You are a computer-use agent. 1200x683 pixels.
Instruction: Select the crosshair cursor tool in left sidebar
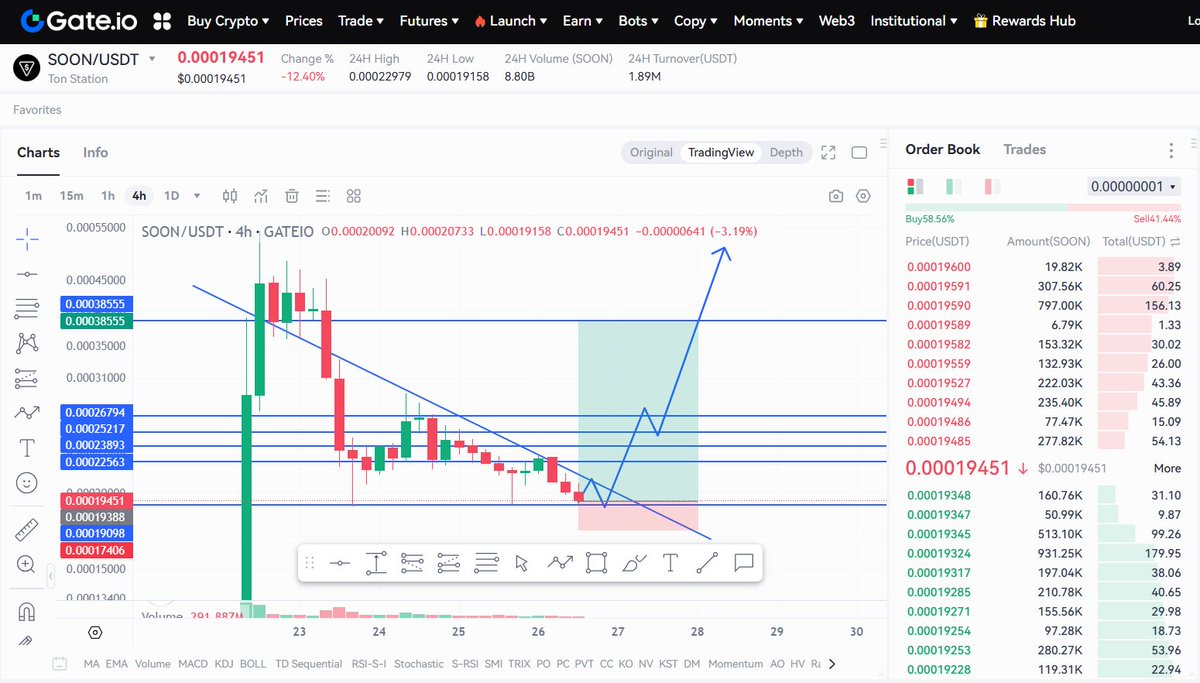tap(27, 238)
